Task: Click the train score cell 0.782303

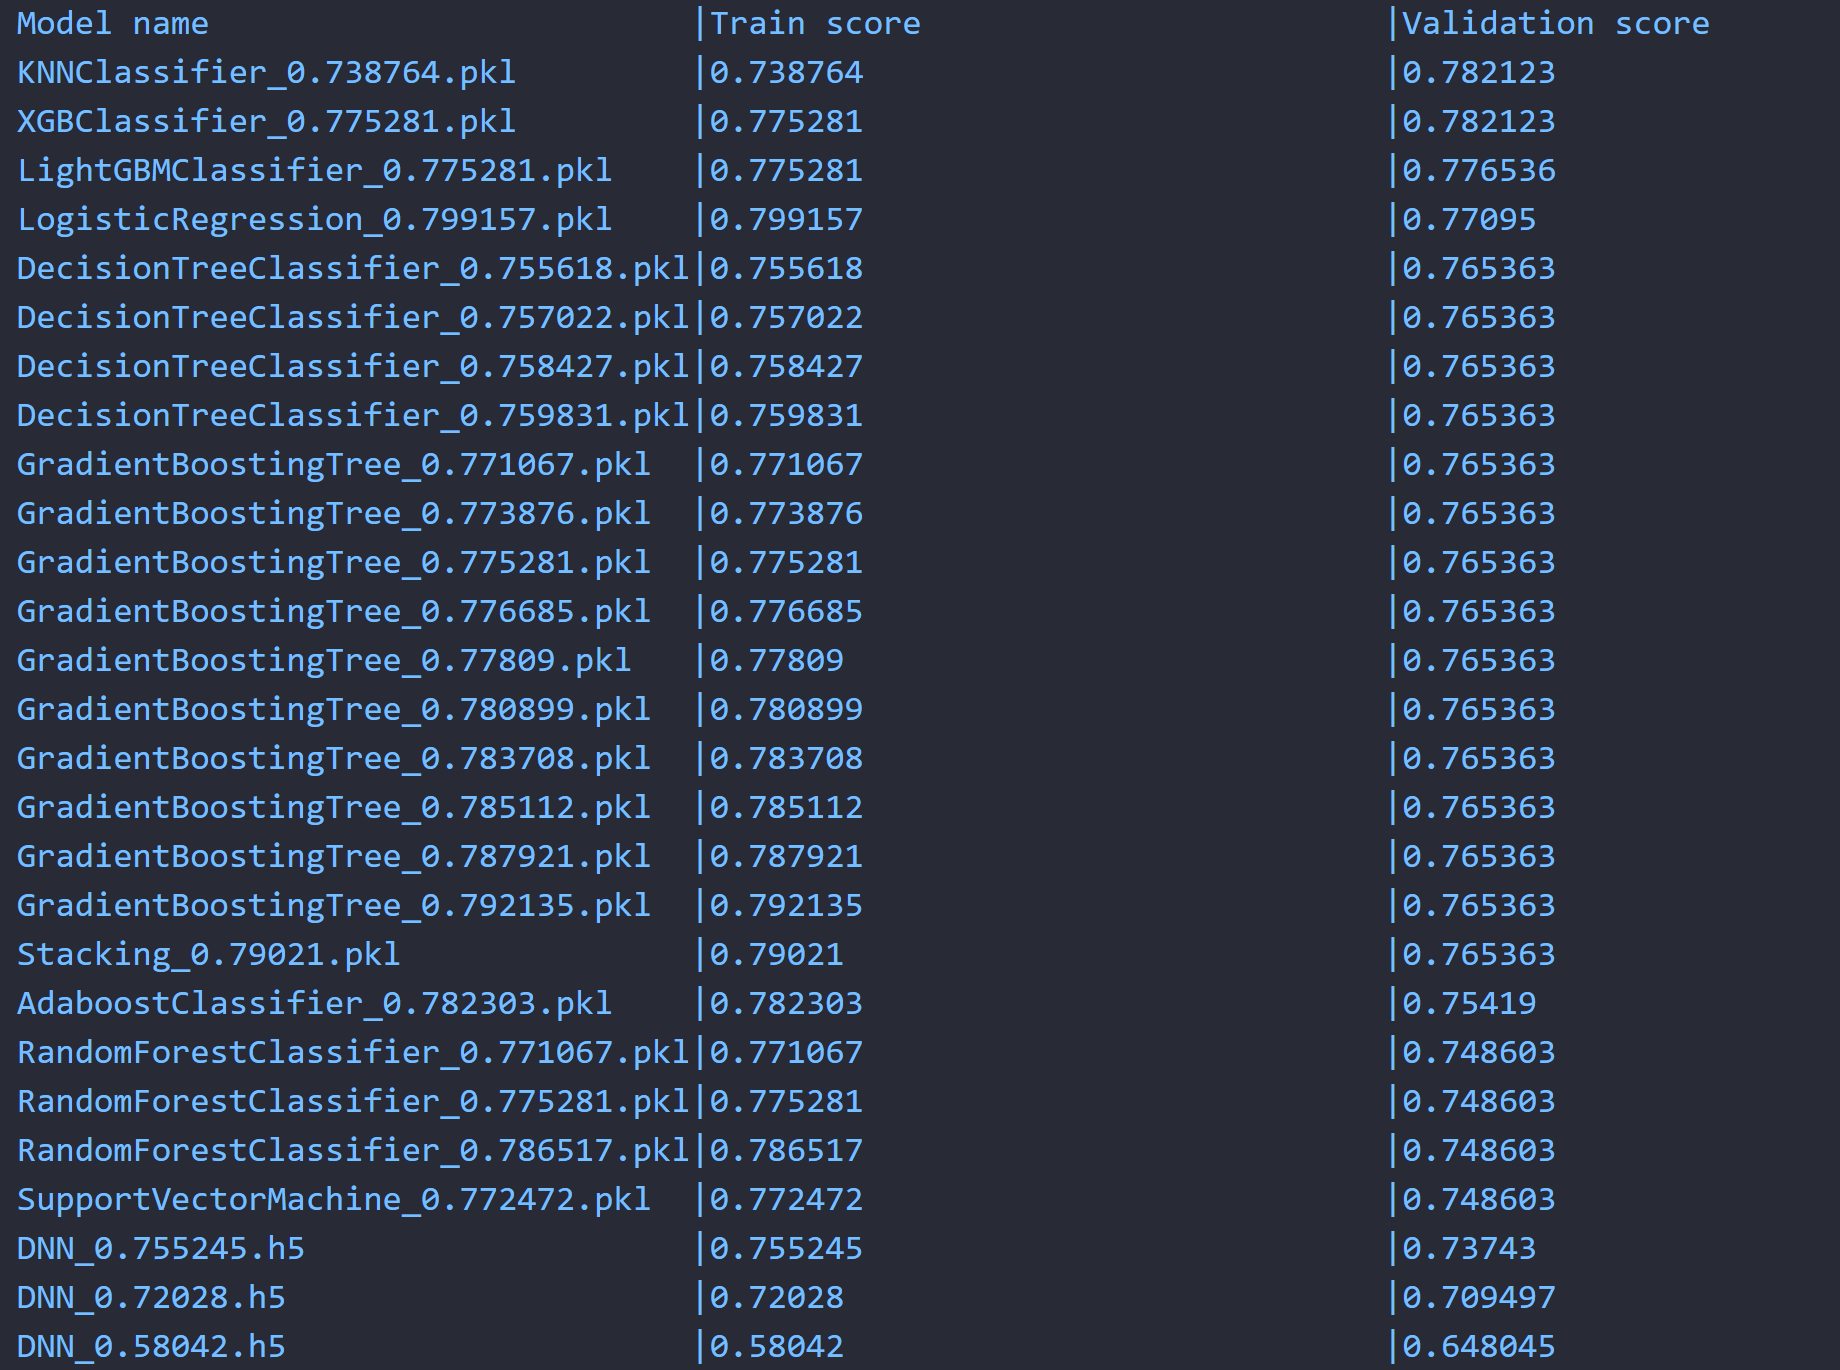Action: 787,1004
